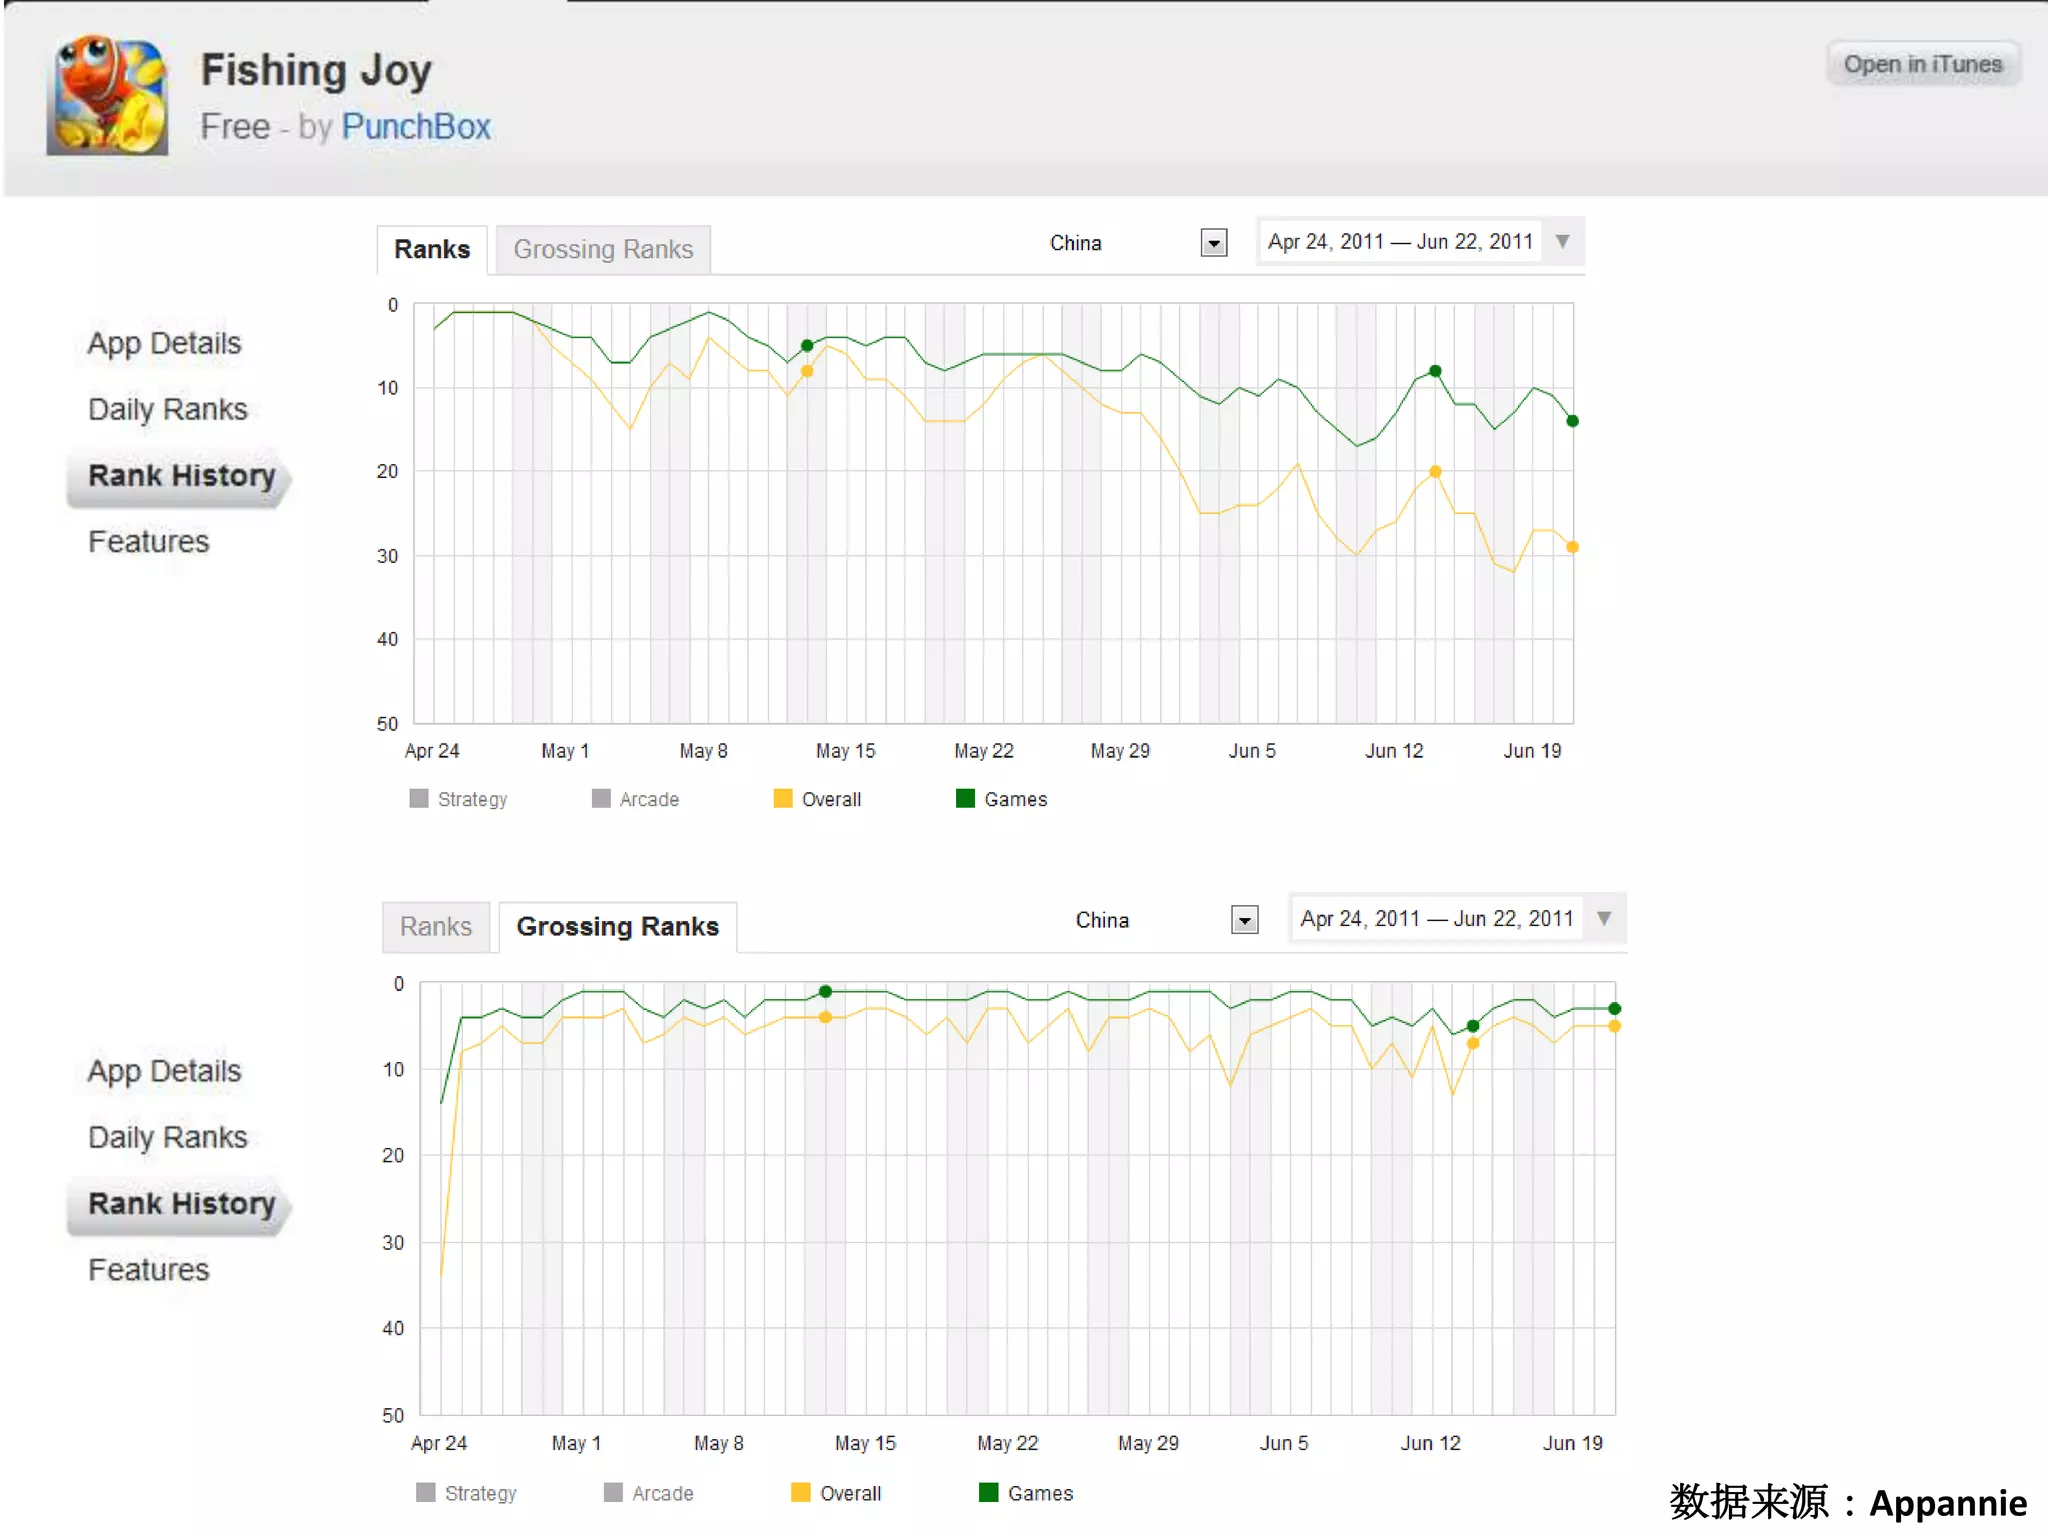Image resolution: width=2048 pixels, height=1536 pixels.
Task: Open App Details in lower sidebar
Action: tap(165, 1071)
